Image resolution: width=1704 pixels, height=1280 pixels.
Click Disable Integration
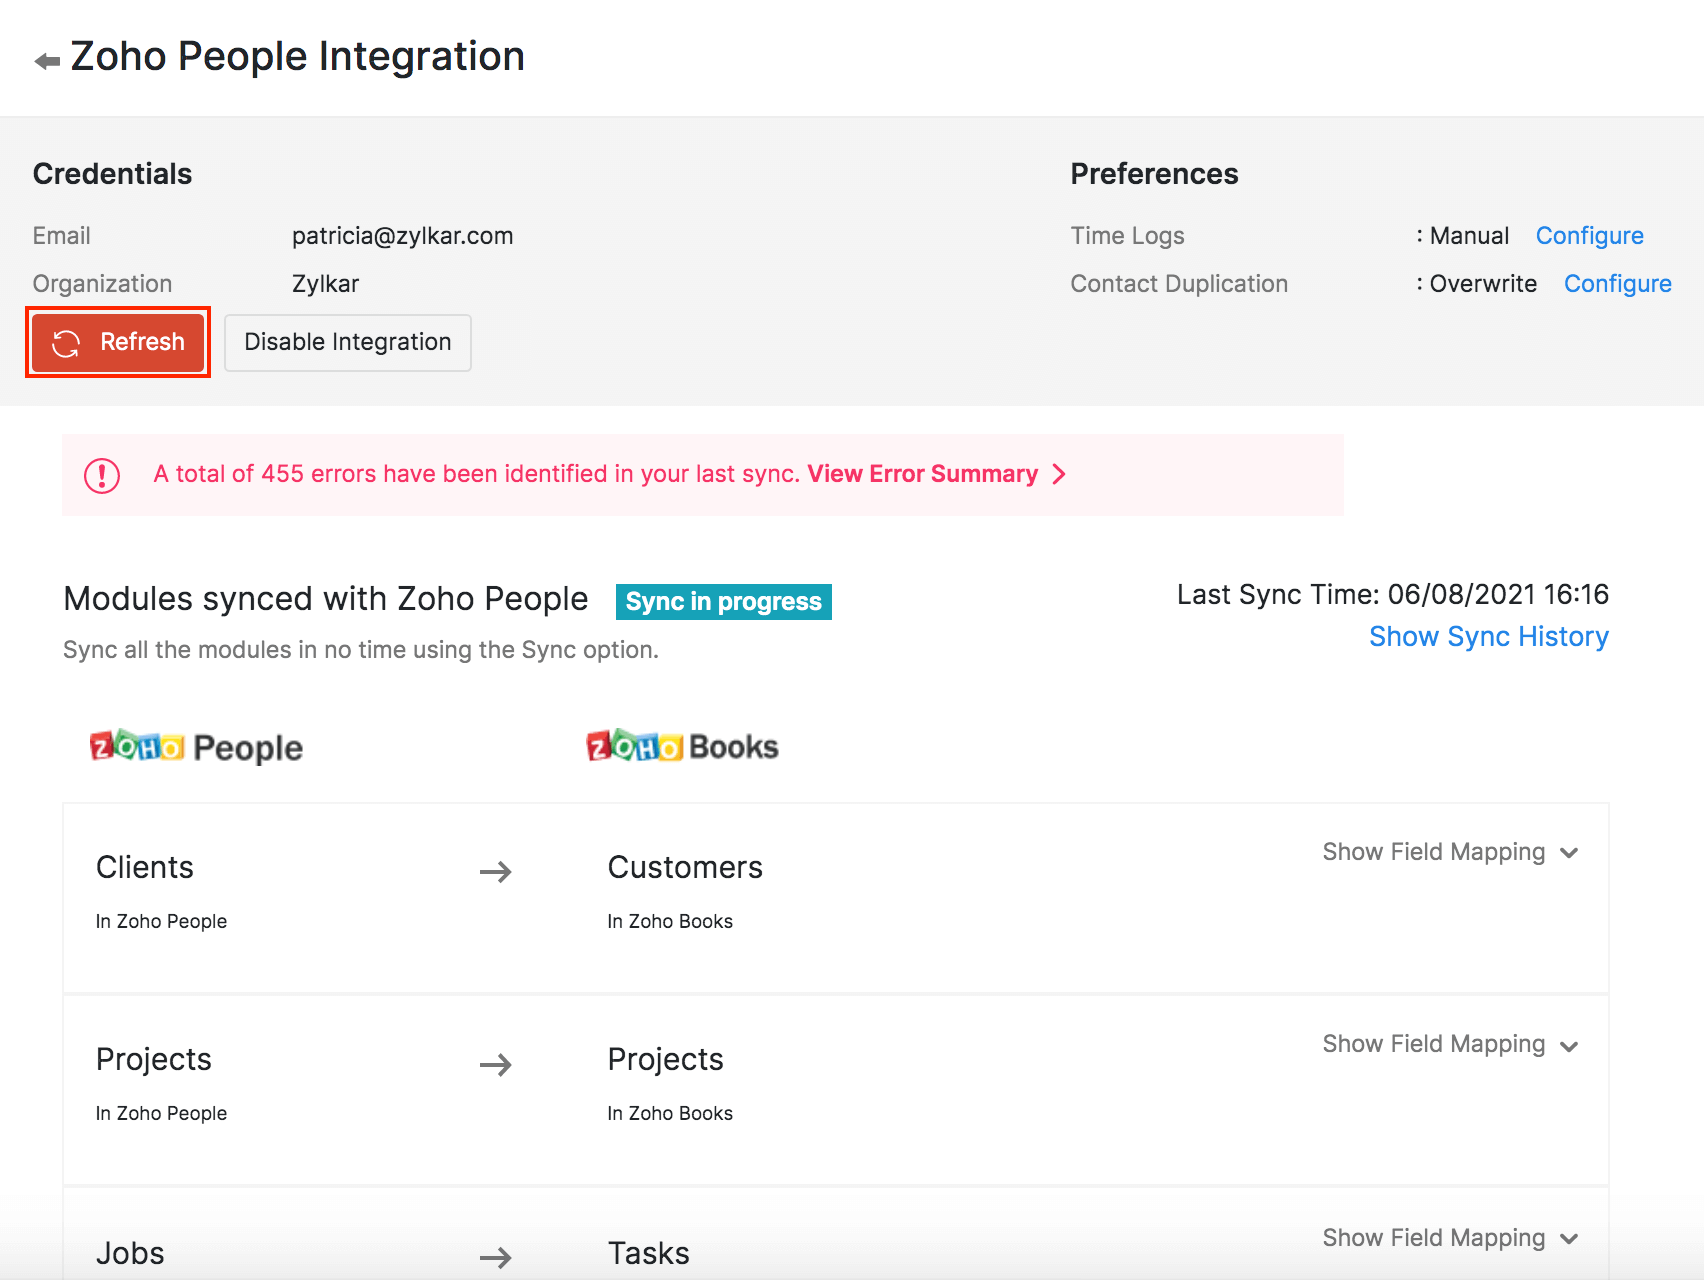point(347,342)
